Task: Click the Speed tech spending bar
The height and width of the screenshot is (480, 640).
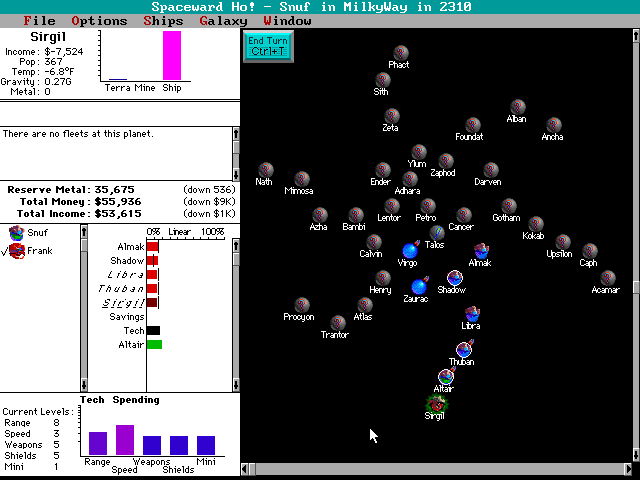Action: point(125,440)
